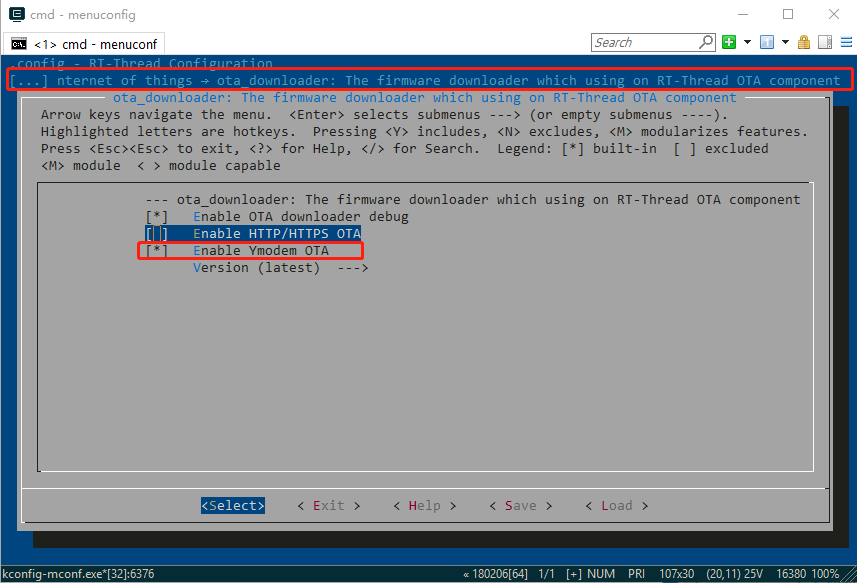Click the scroll/view mode icon next to the padlock
This screenshot has width=857, height=583.
click(825, 42)
